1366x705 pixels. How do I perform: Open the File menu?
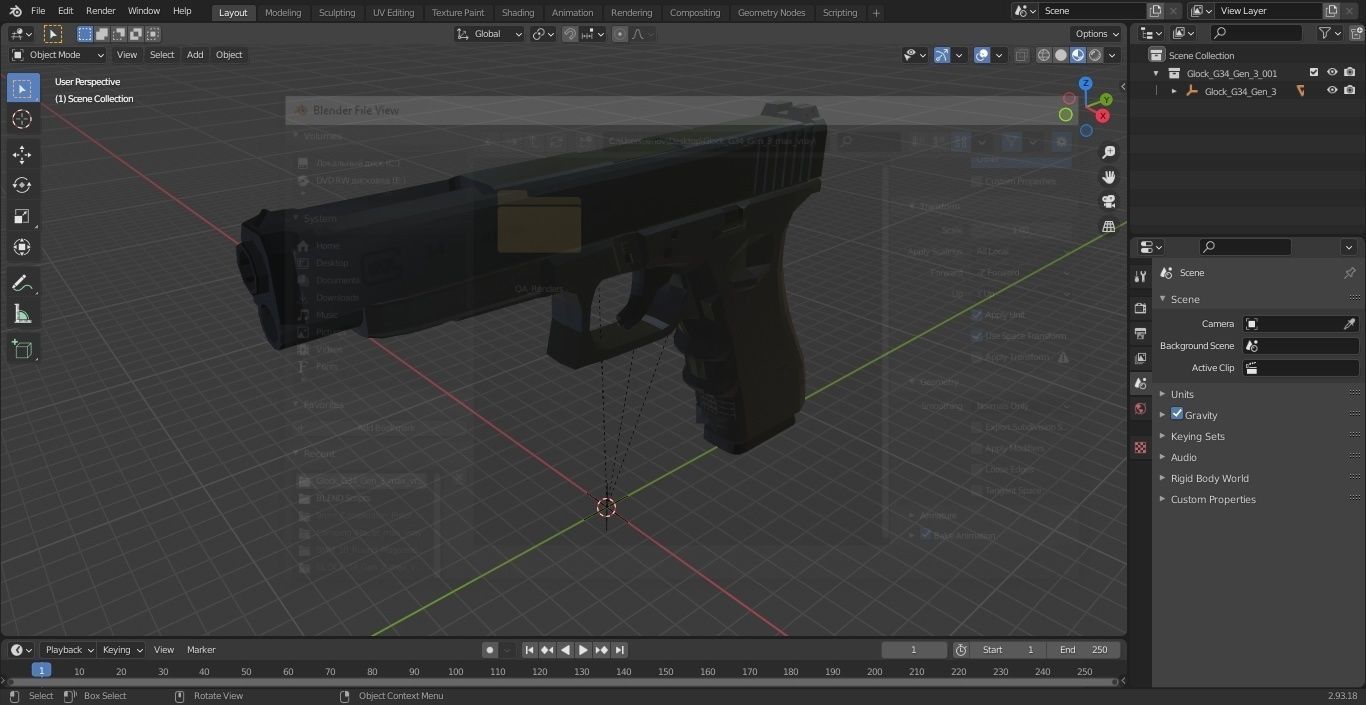point(38,11)
